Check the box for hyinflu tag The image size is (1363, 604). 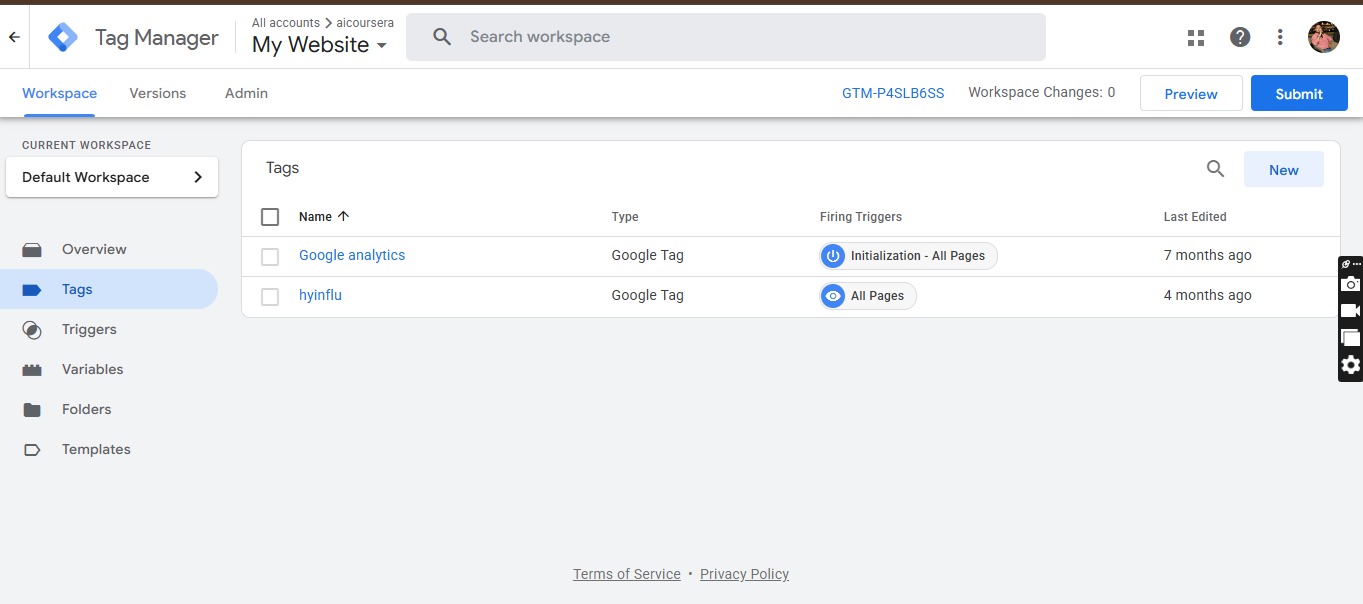[x=270, y=297]
